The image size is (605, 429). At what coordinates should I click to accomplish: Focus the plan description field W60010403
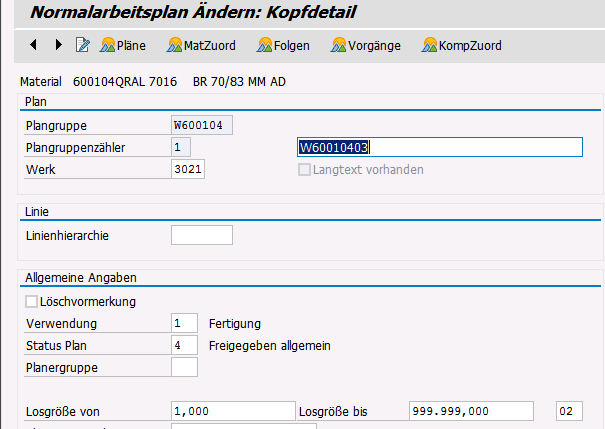(x=440, y=147)
